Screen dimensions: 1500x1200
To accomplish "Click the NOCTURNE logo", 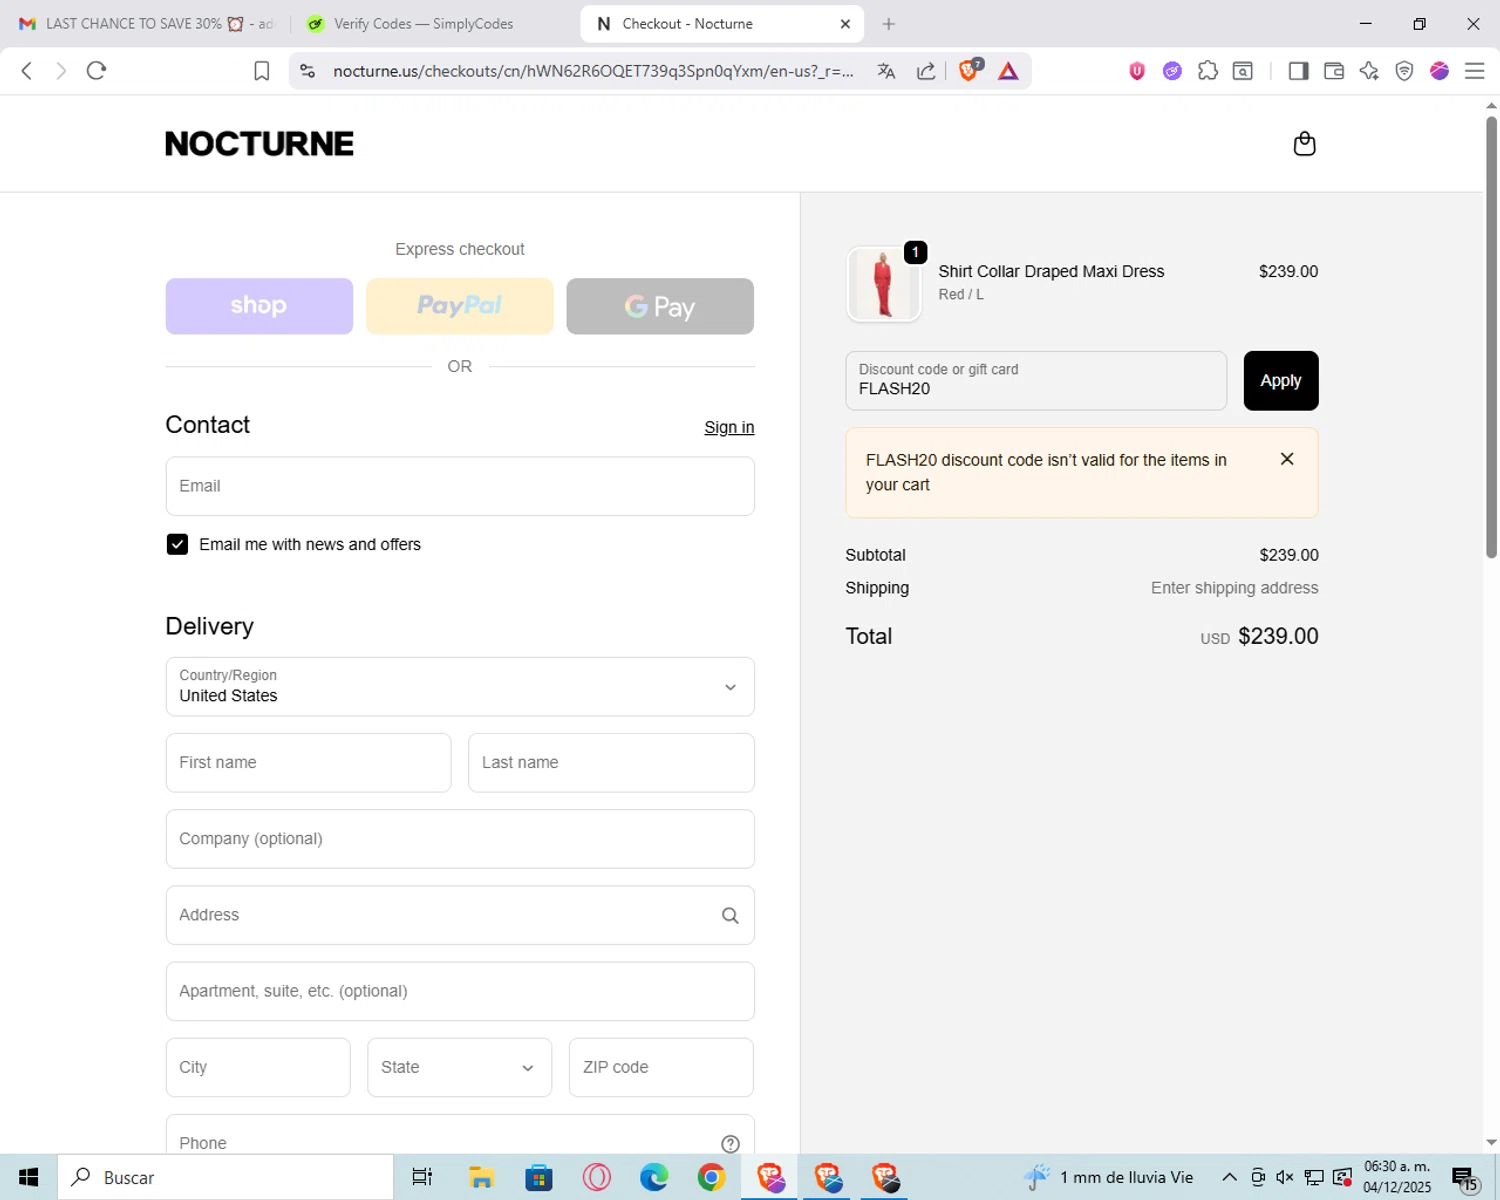I will [259, 144].
